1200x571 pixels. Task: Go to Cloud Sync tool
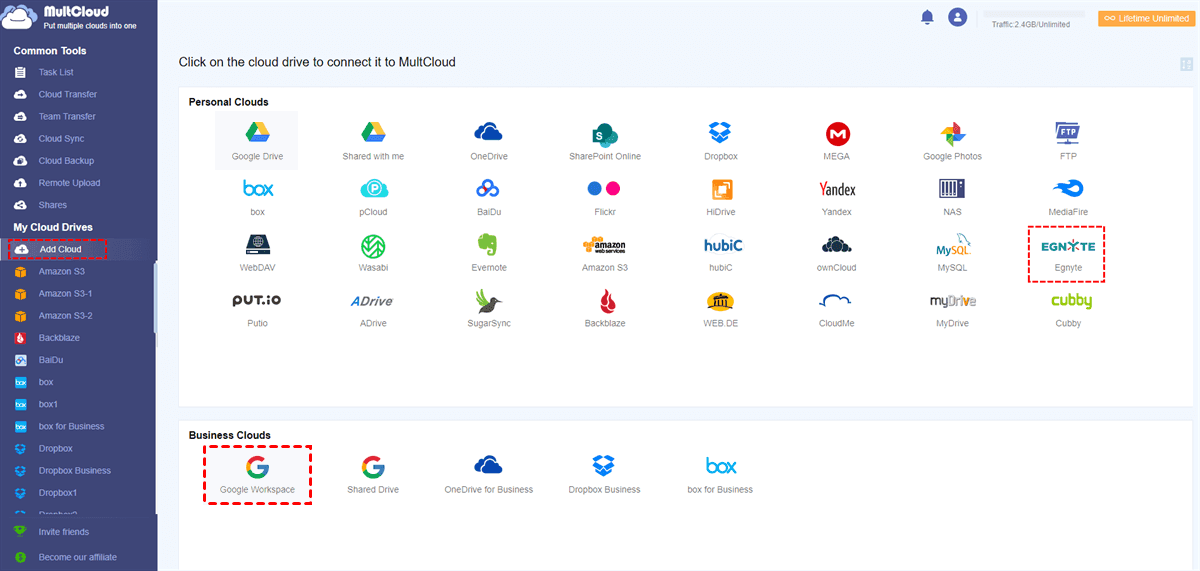[x=61, y=139]
